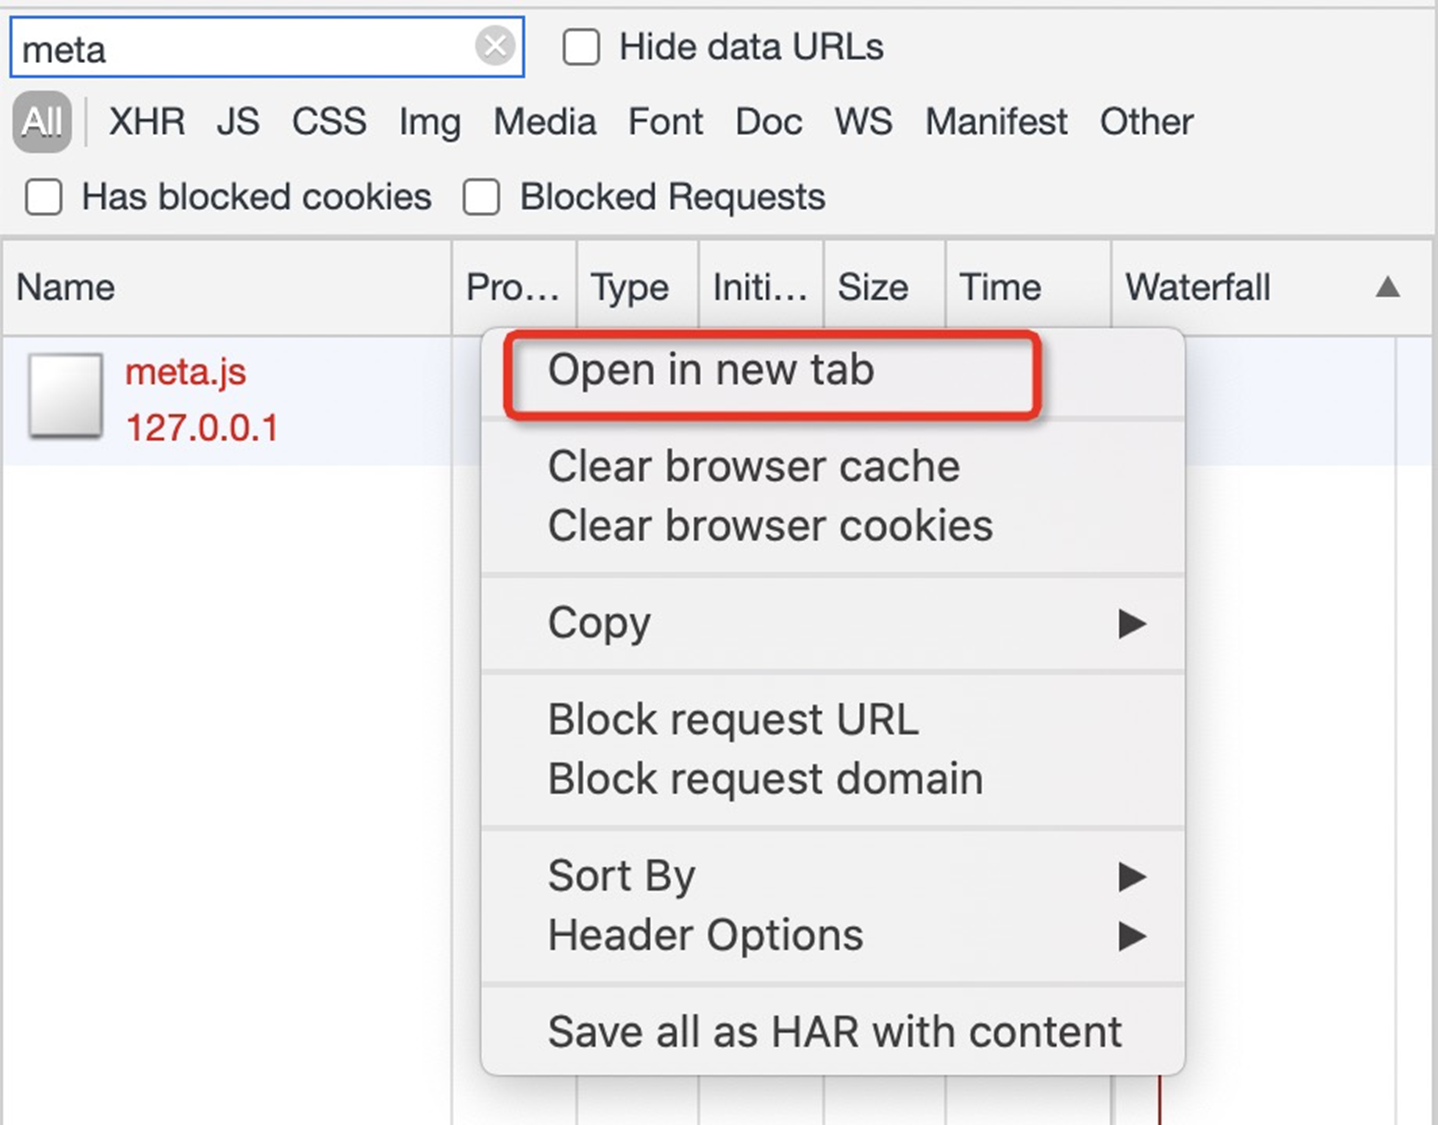Choose Open in new tab

711,371
